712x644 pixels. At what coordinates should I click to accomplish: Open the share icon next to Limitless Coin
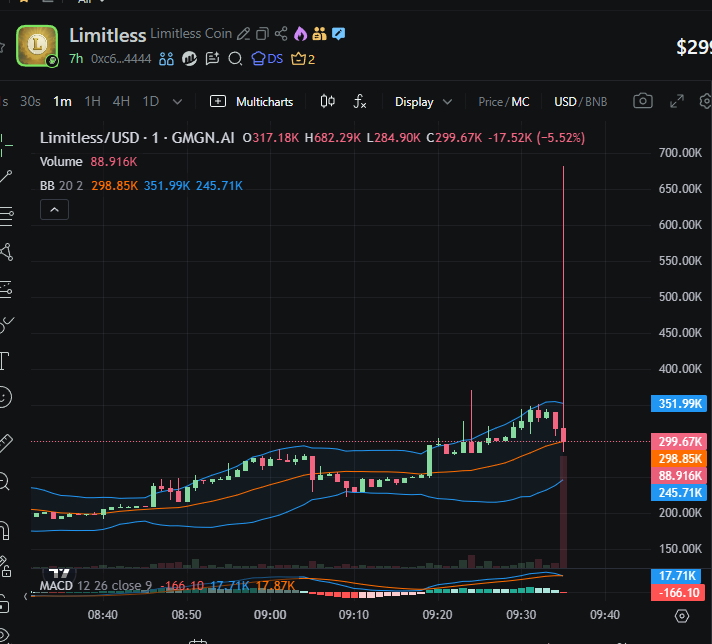(x=281, y=34)
